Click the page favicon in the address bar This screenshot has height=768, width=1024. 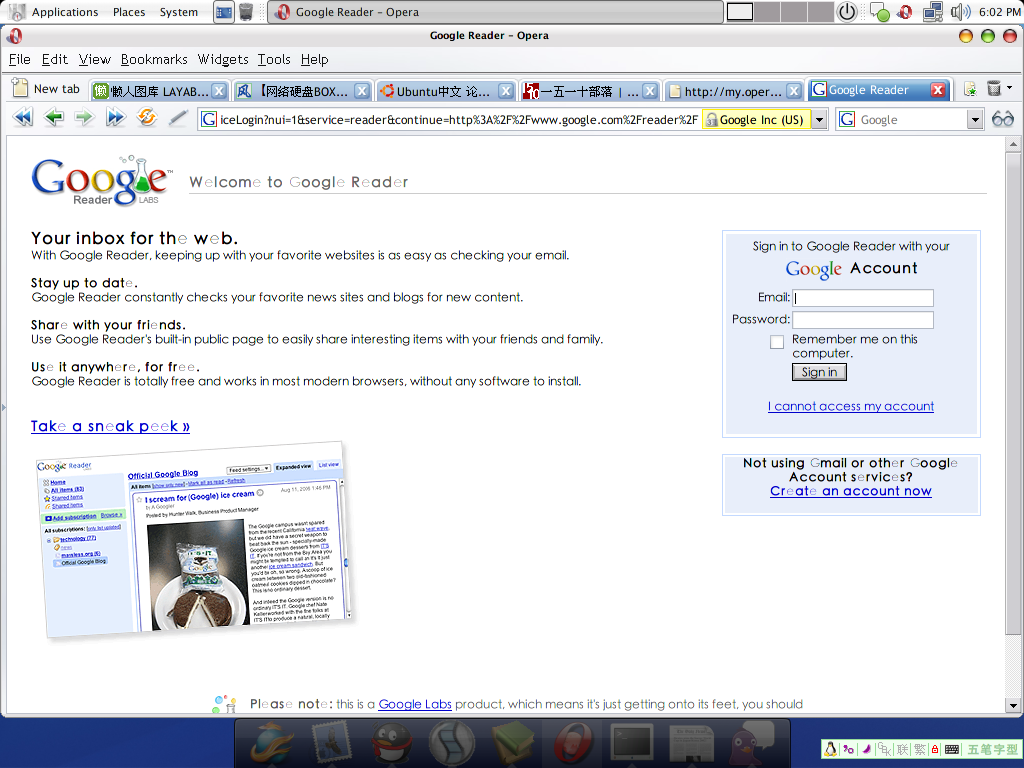point(208,120)
